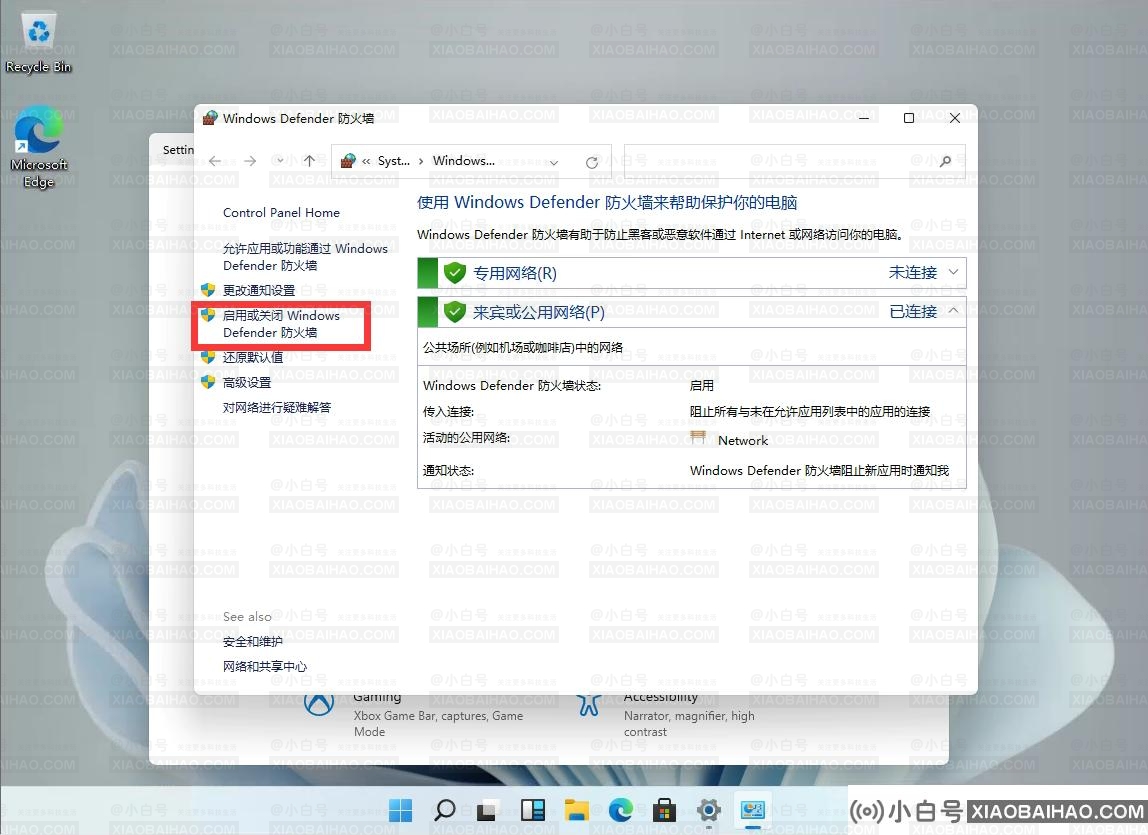Select the 来宾或公用网络(P) header text
The height and width of the screenshot is (835, 1148).
[x=539, y=312]
